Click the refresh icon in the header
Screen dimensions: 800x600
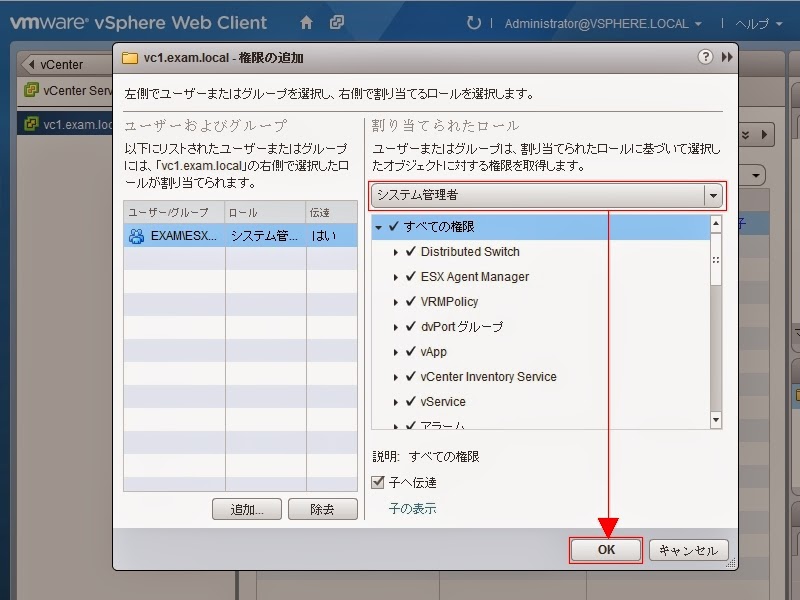coord(473,23)
